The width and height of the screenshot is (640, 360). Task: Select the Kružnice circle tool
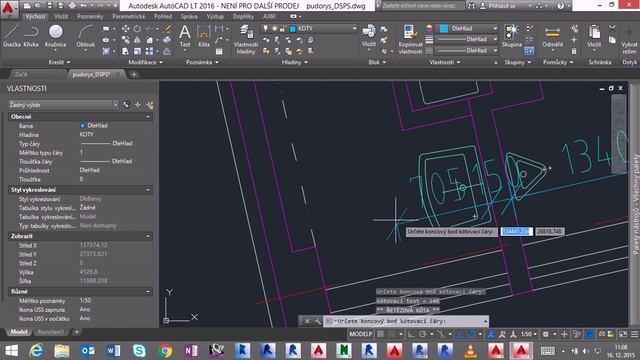56,36
